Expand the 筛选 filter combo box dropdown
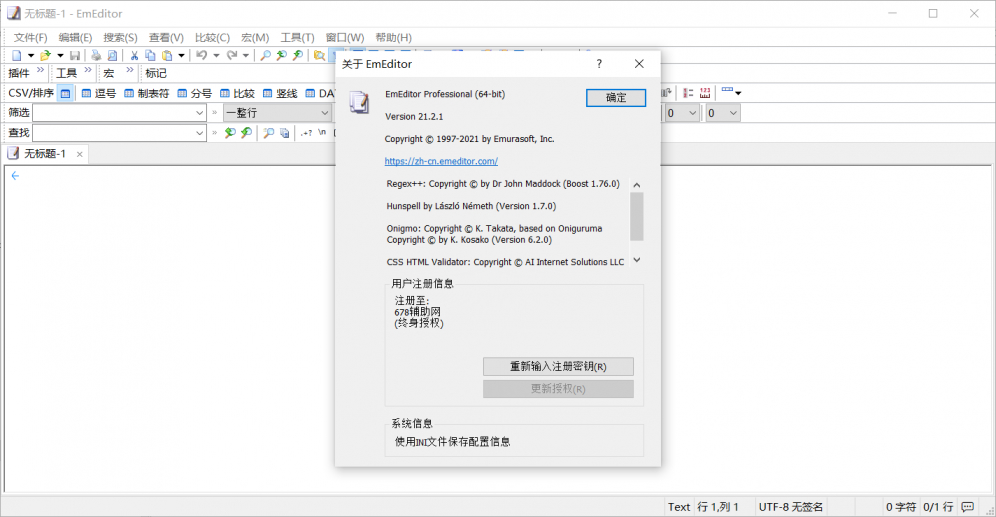Image resolution: width=996 pixels, height=517 pixels. coord(199,113)
